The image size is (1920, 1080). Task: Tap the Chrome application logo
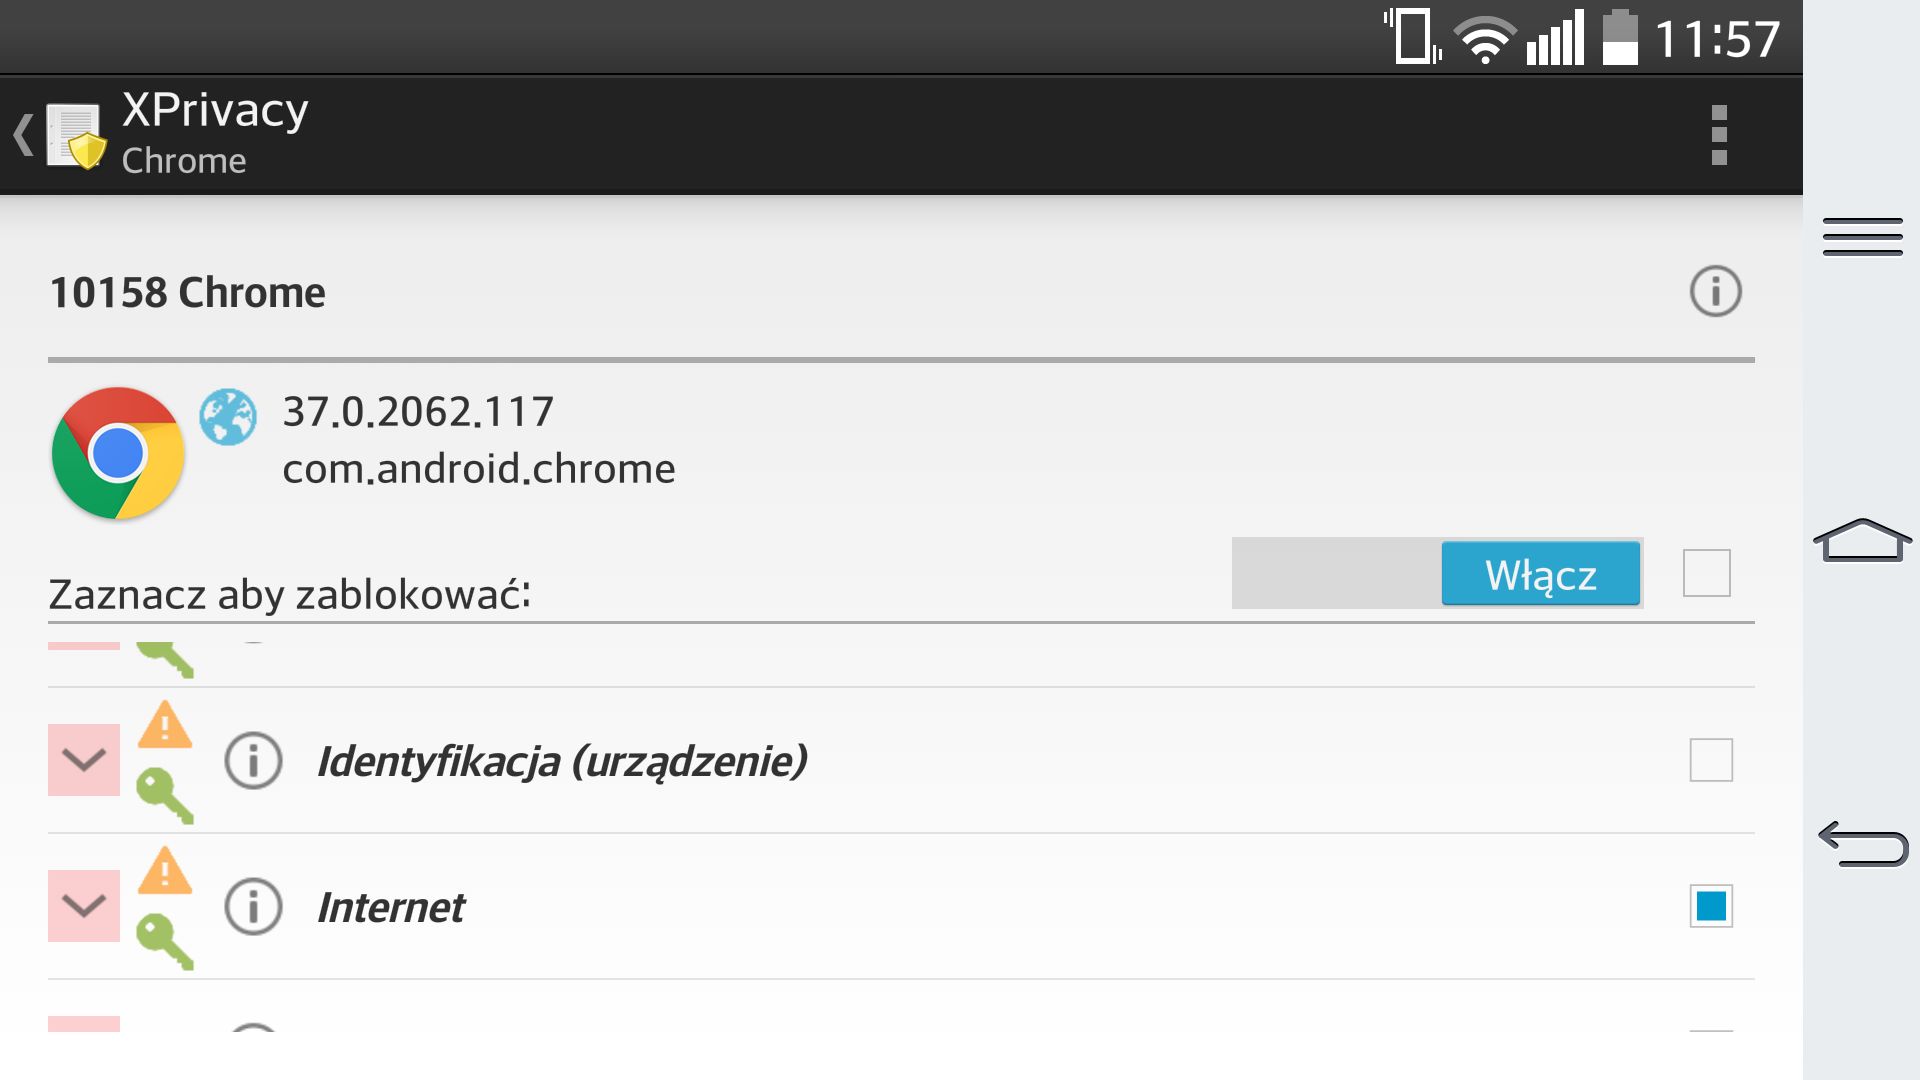(118, 453)
